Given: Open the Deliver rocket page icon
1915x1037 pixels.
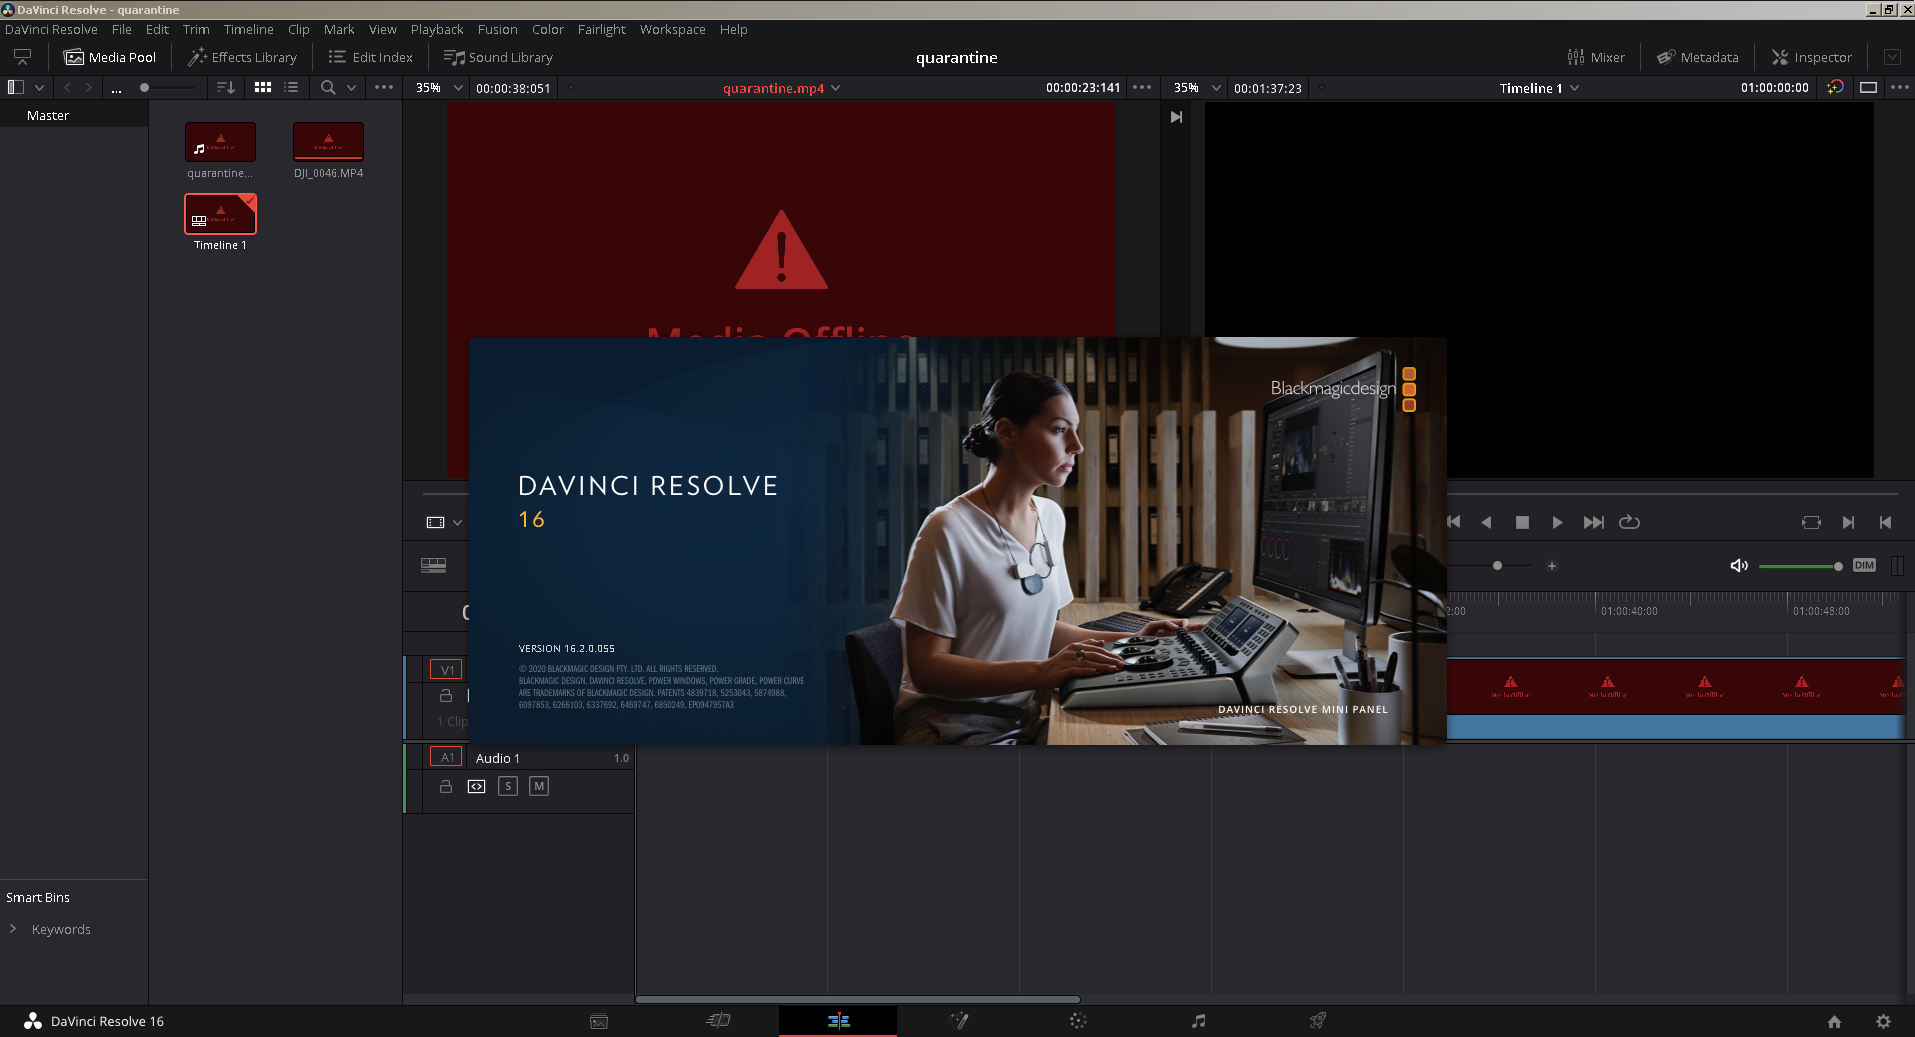Looking at the screenshot, I should click(x=1318, y=1021).
